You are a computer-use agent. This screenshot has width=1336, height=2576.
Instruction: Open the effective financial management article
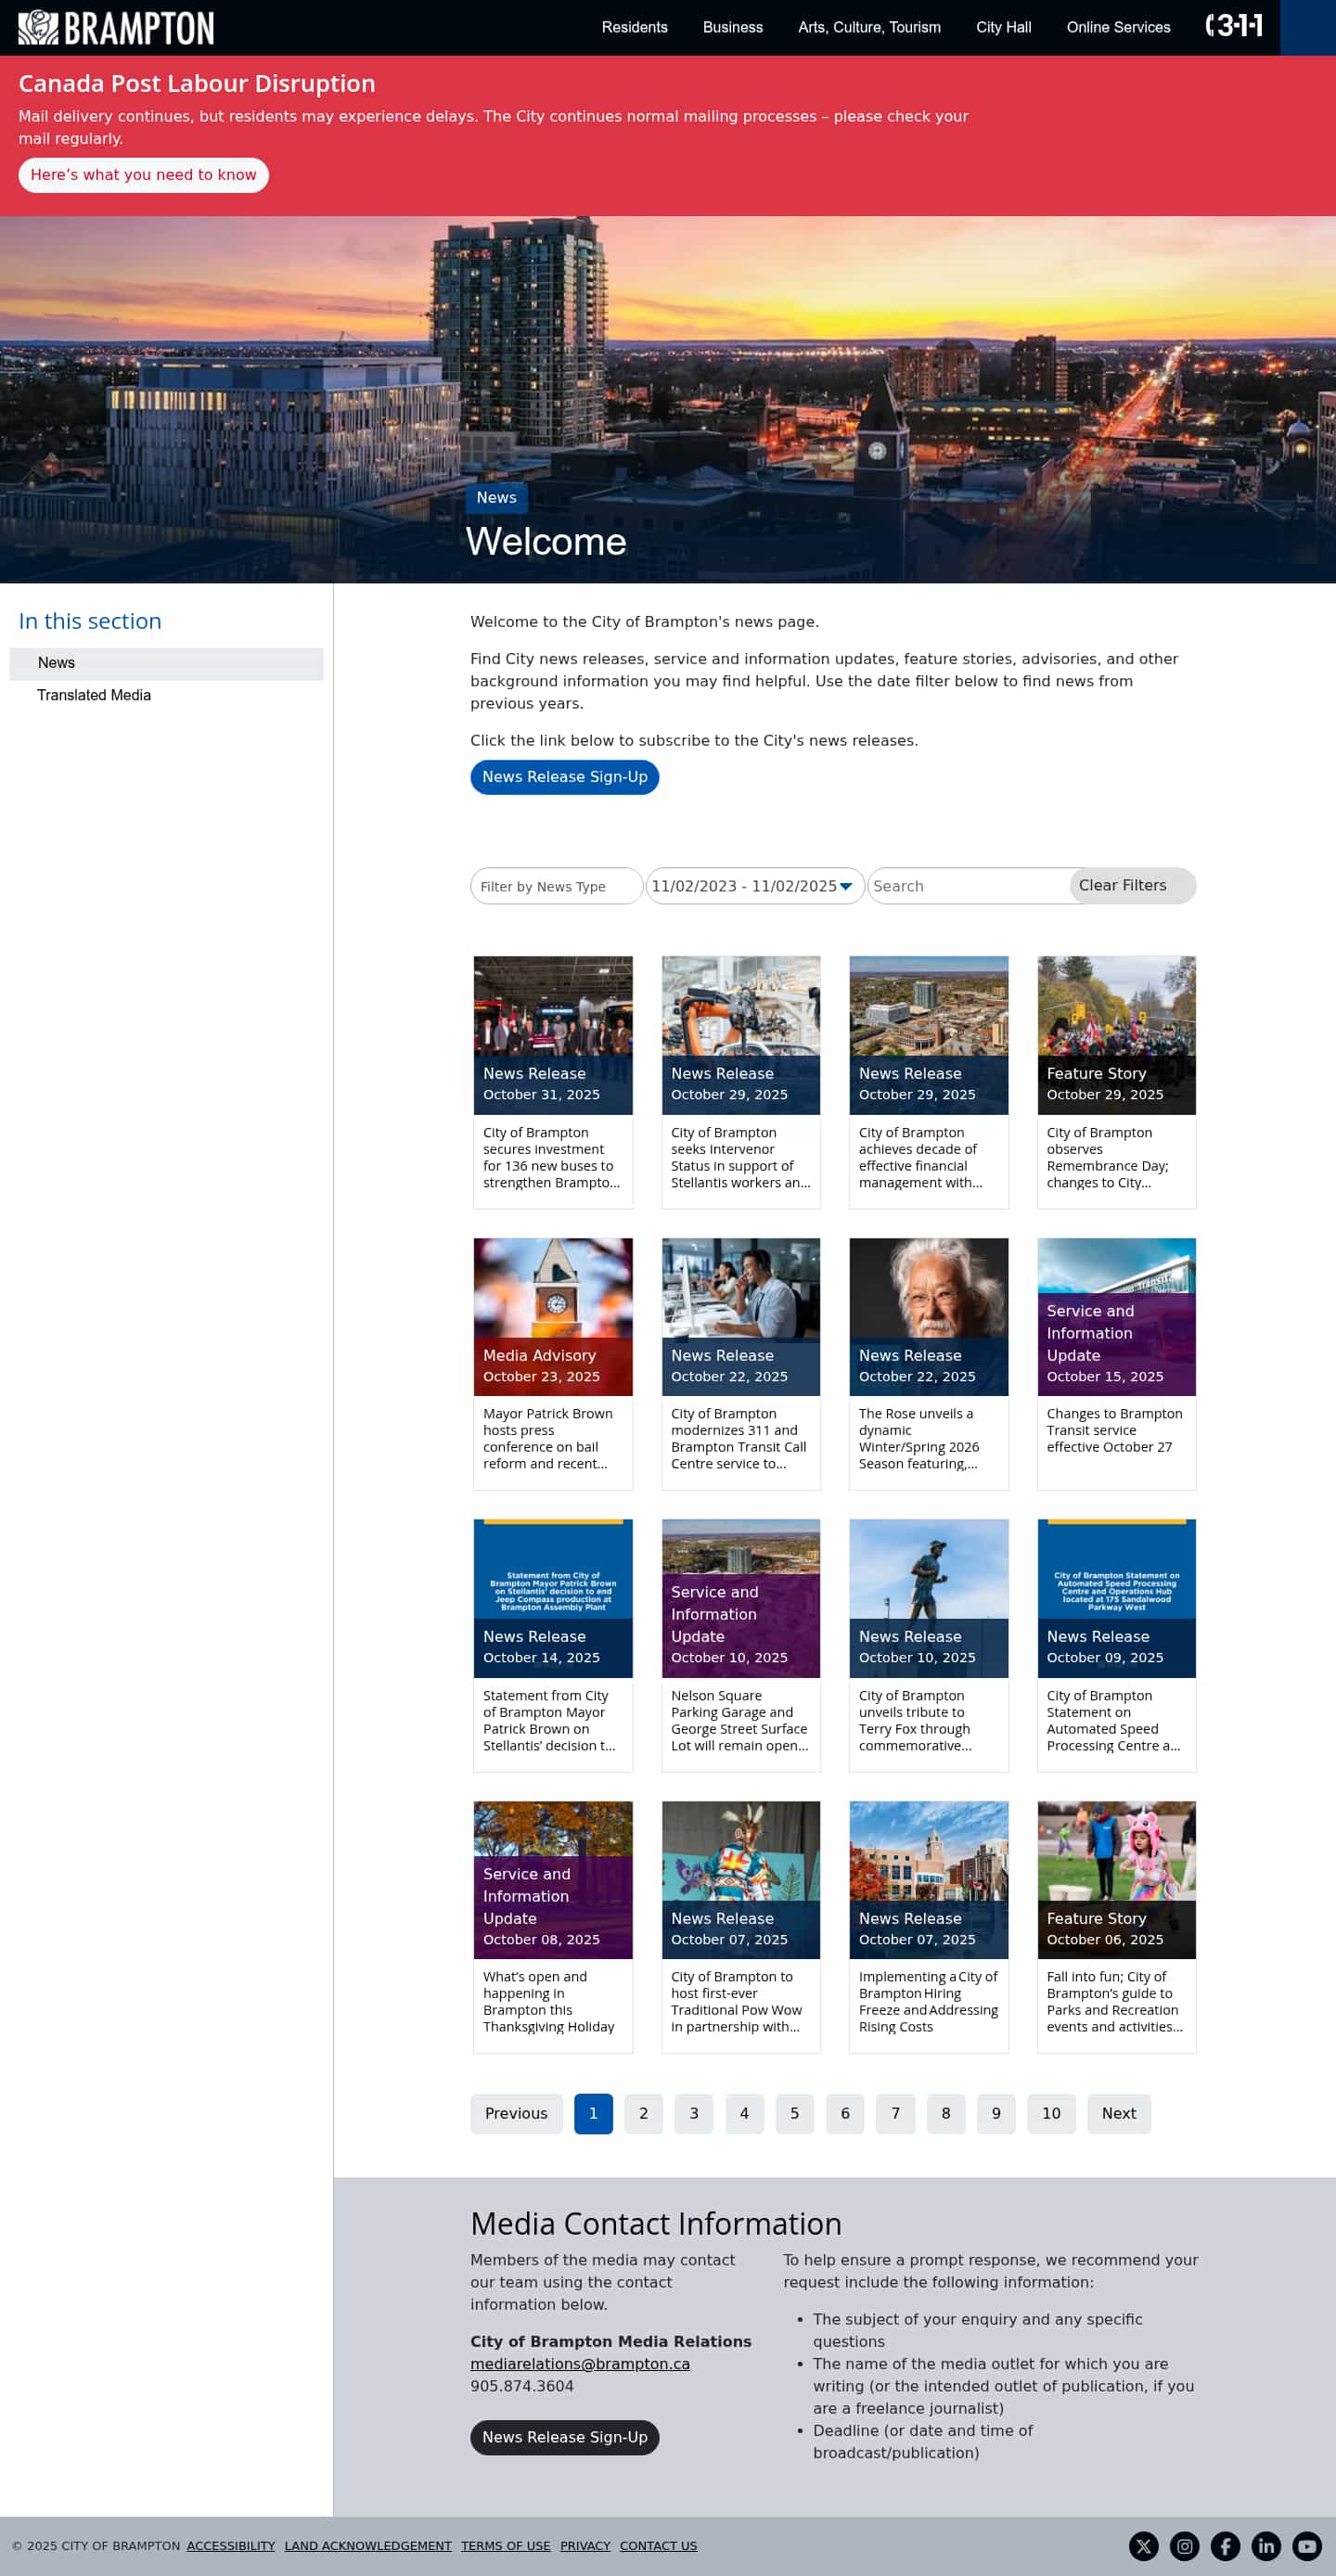929,1082
